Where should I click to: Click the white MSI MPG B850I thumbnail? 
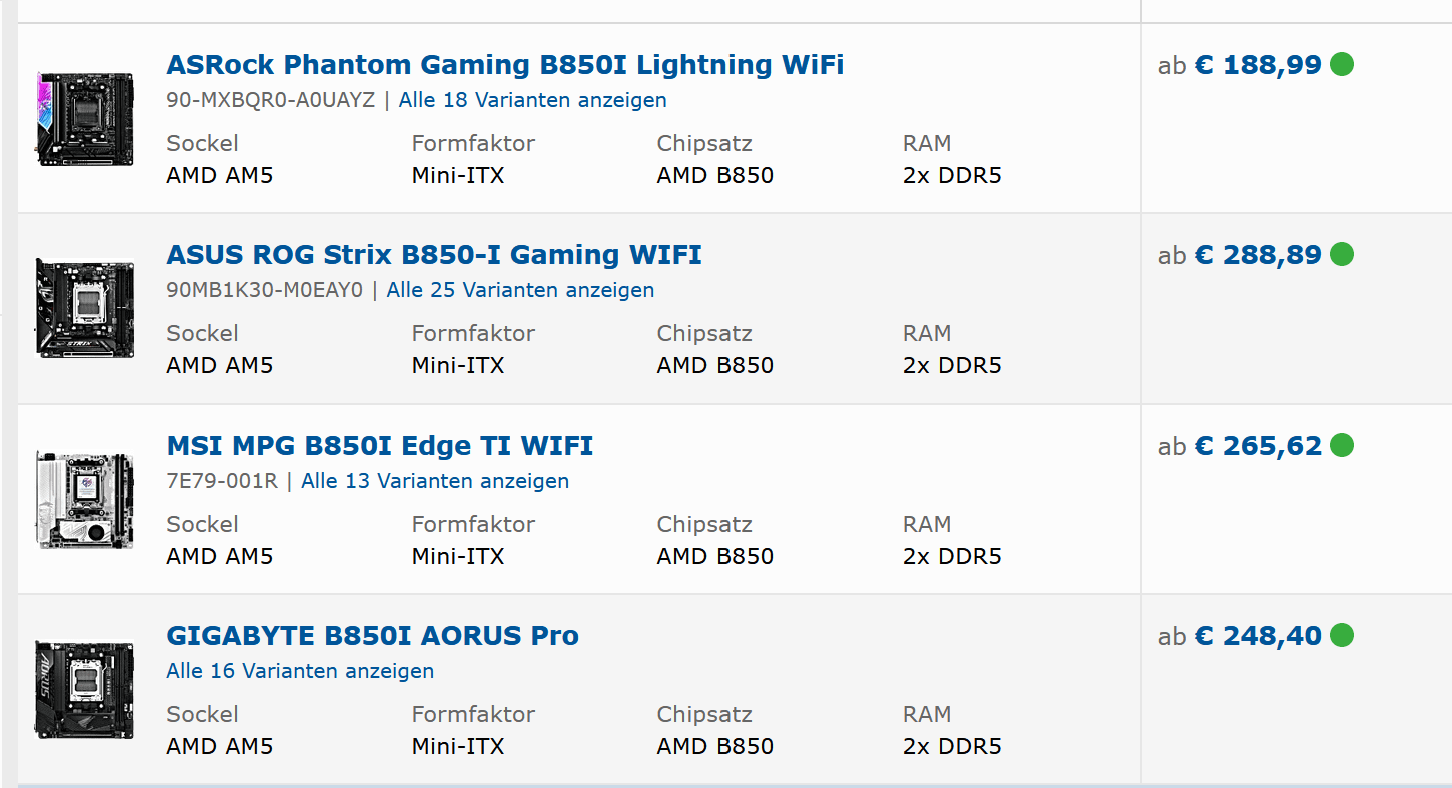click(x=85, y=499)
